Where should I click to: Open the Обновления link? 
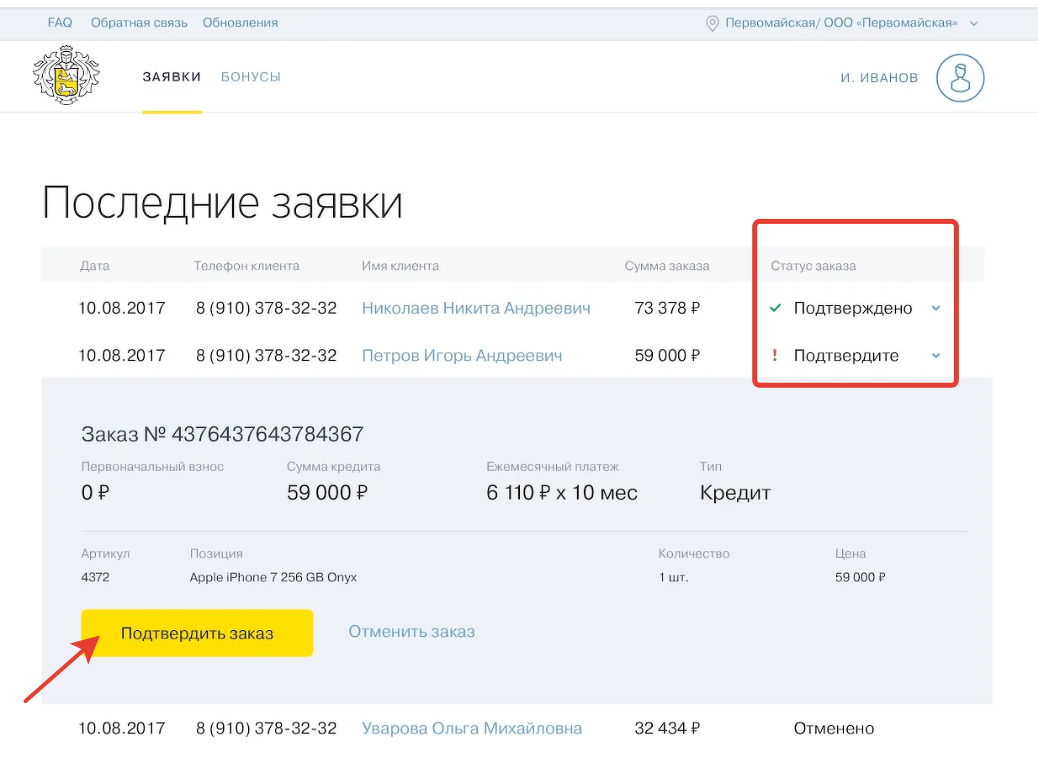[x=240, y=23]
